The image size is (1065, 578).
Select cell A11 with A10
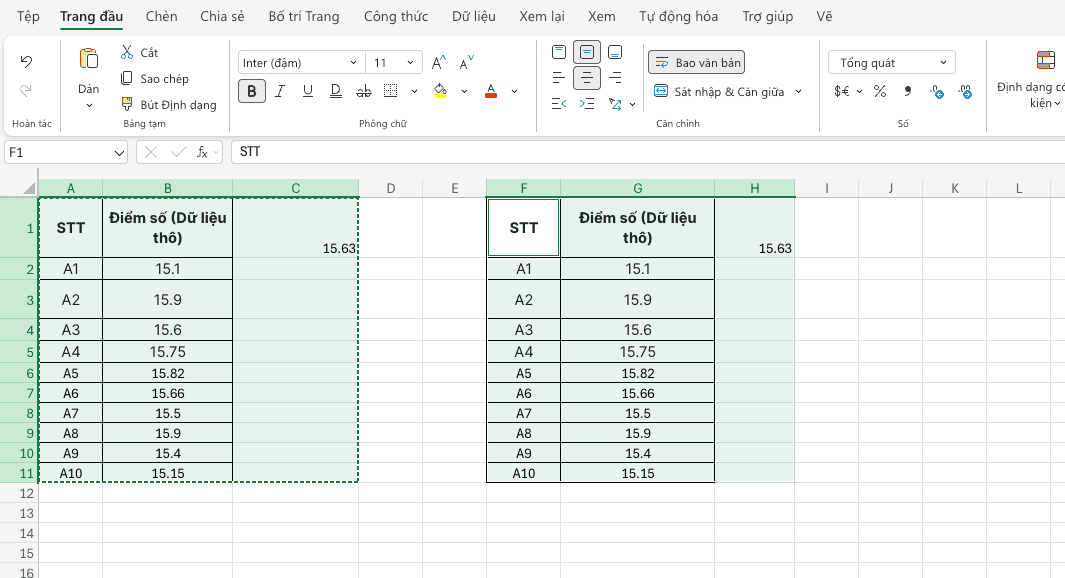71,473
